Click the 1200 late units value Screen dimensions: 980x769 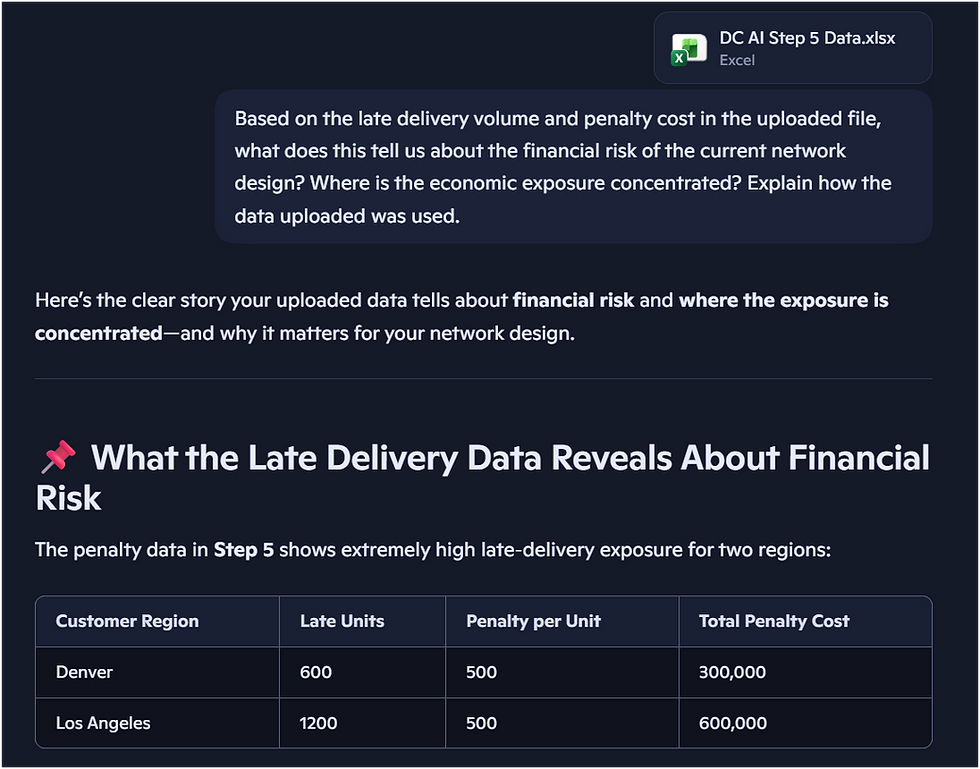point(319,723)
